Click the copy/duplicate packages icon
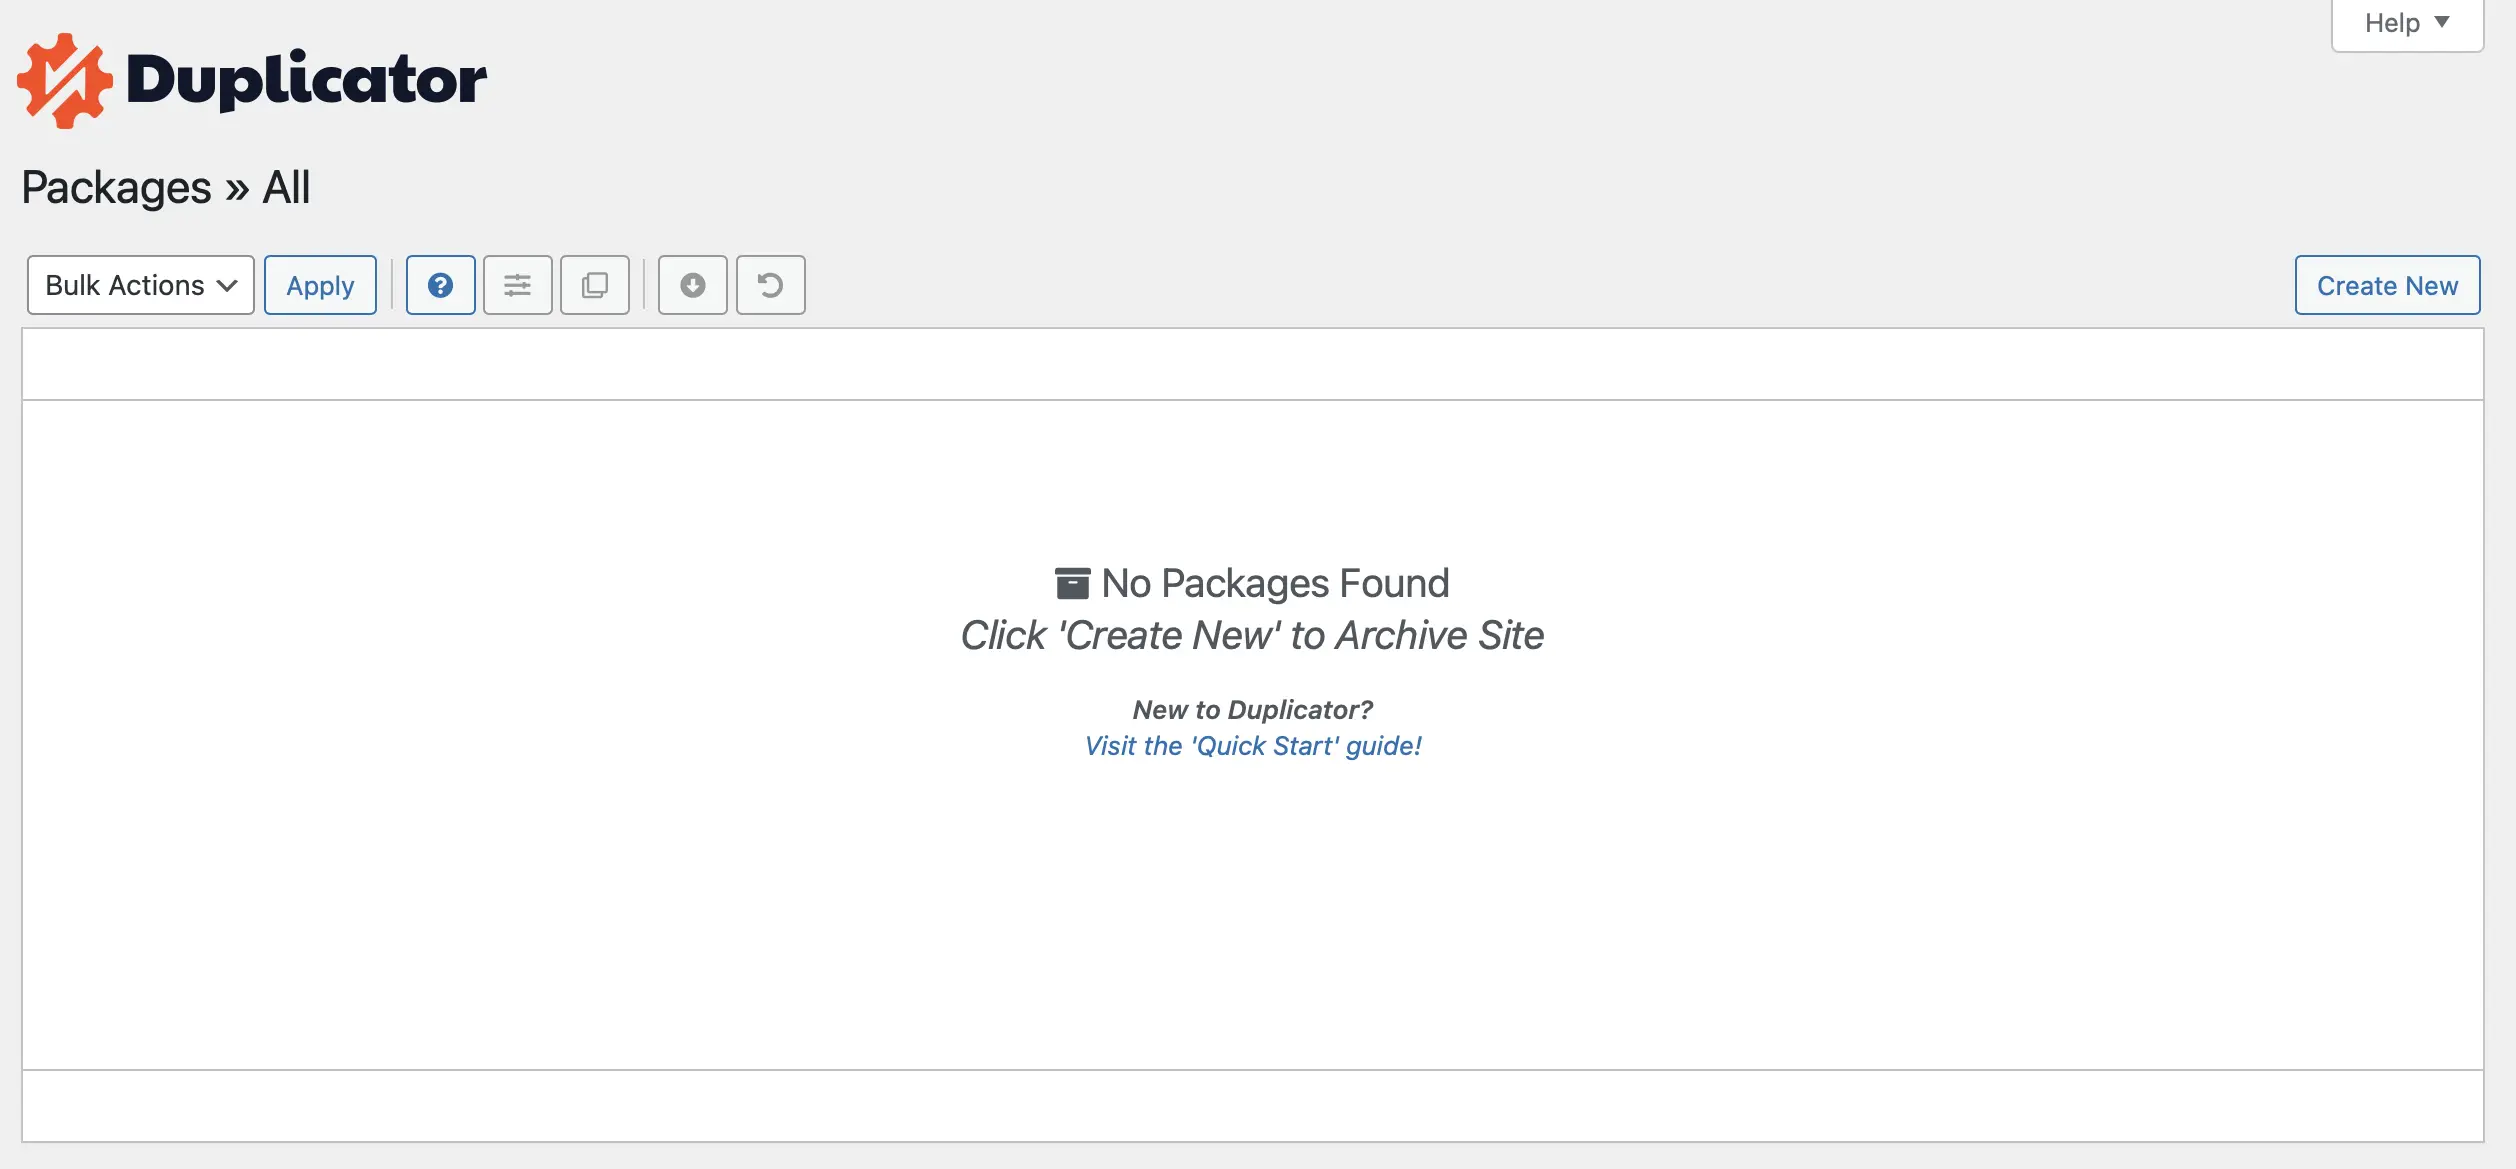 [594, 284]
